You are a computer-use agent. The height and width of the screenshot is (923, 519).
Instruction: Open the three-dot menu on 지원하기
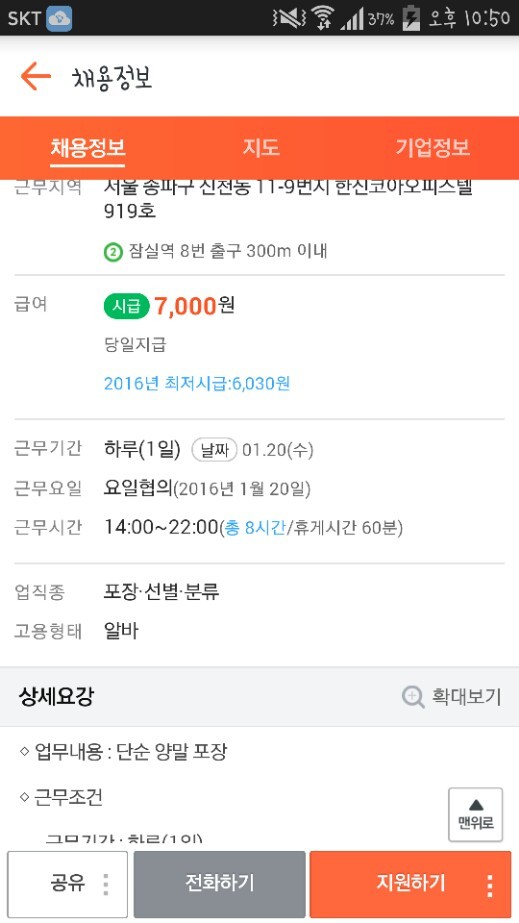coord(490,885)
